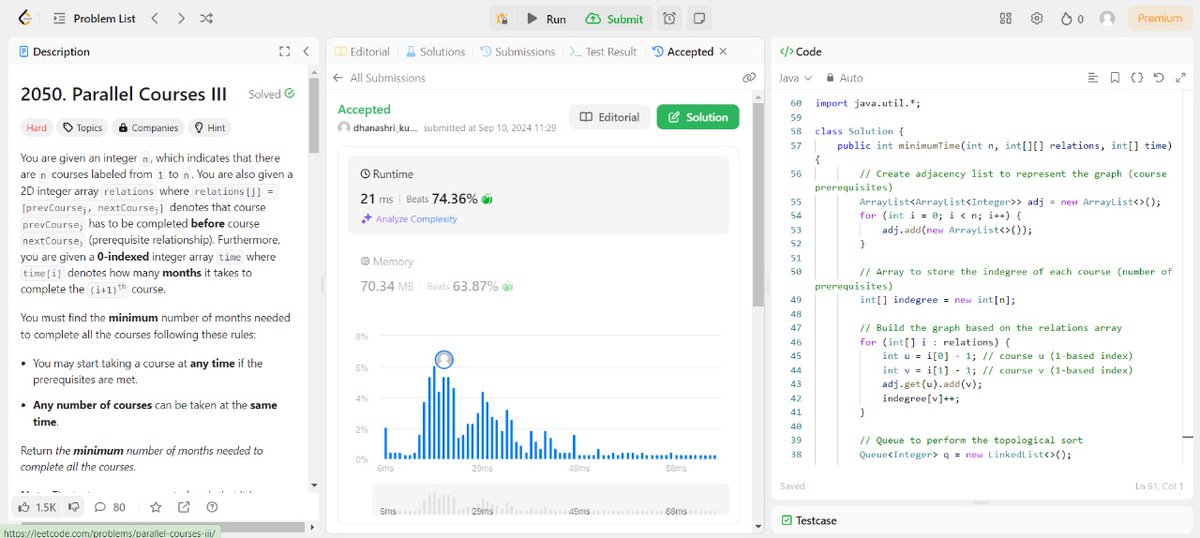Open the timer alarm clock icon

[669, 18]
